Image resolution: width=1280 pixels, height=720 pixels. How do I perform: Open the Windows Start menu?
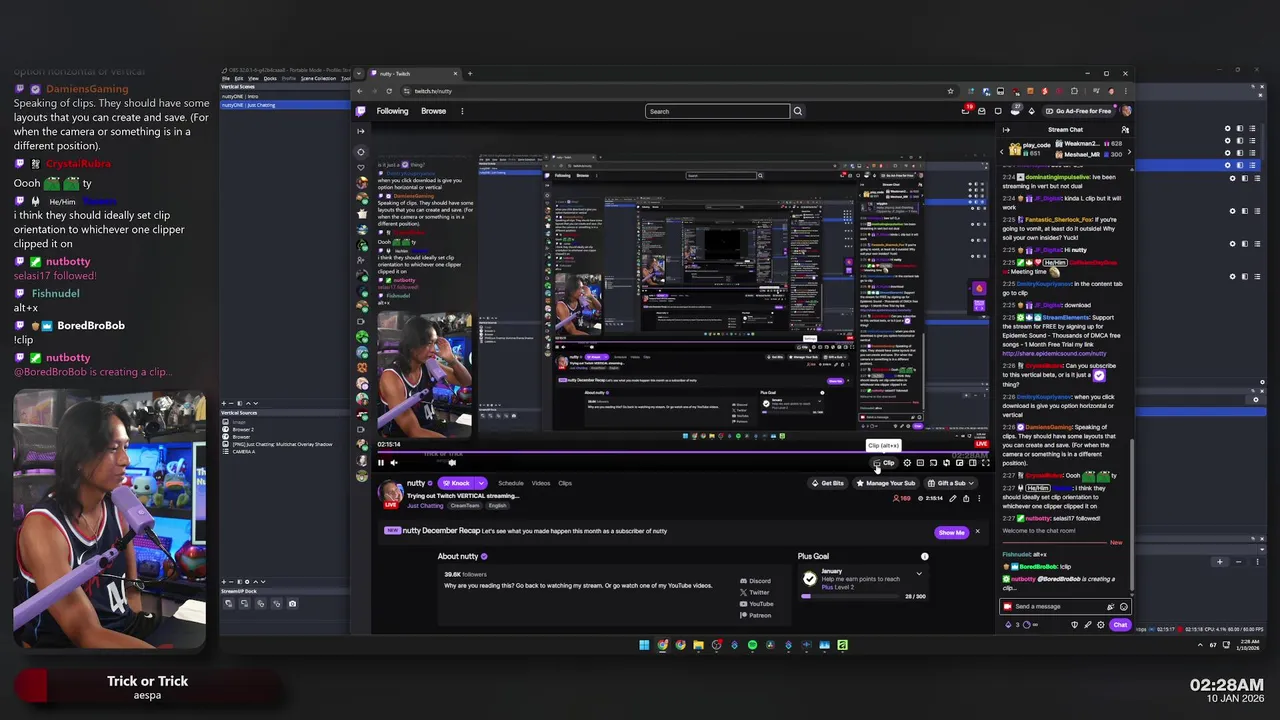[644, 645]
